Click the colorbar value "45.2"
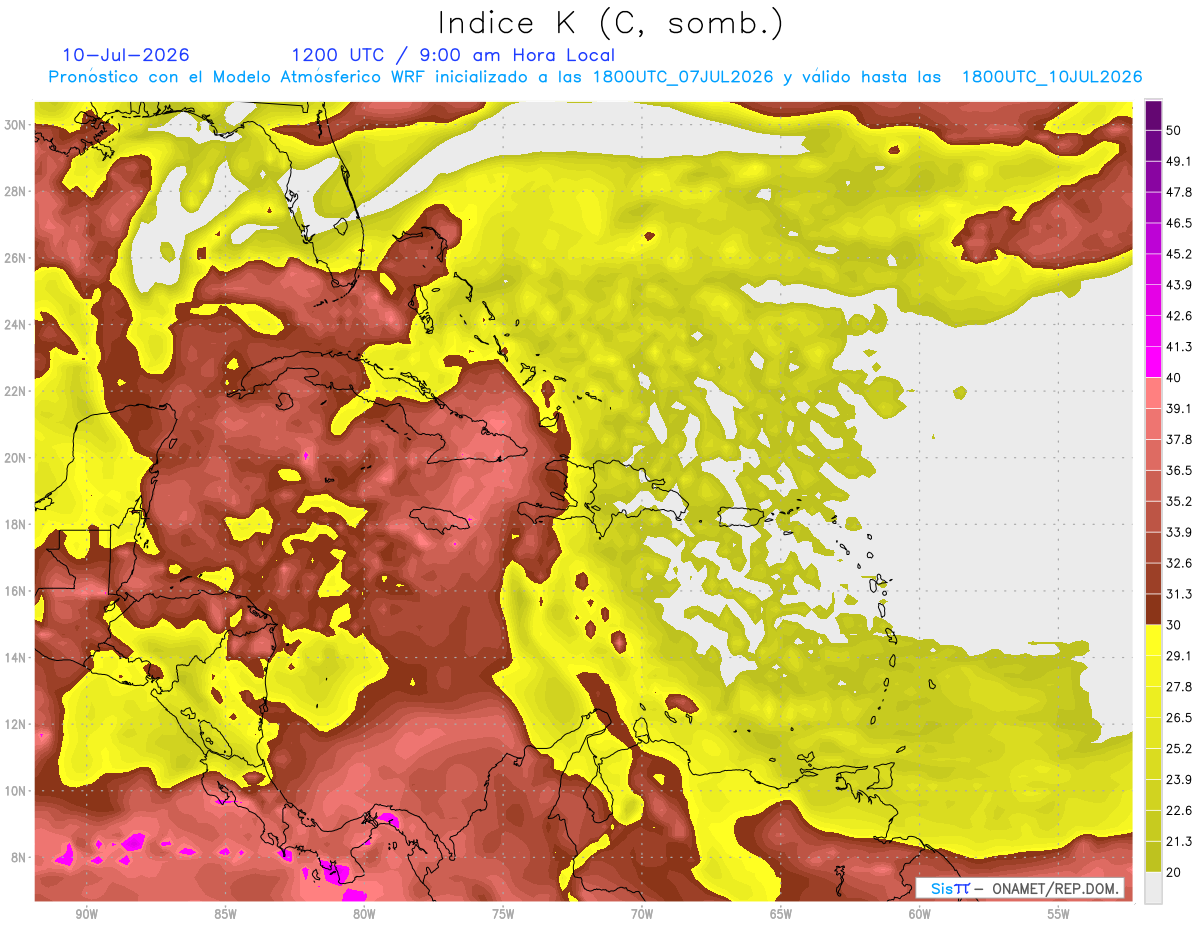Screen dimensions: 1200x927 pos(1179,254)
